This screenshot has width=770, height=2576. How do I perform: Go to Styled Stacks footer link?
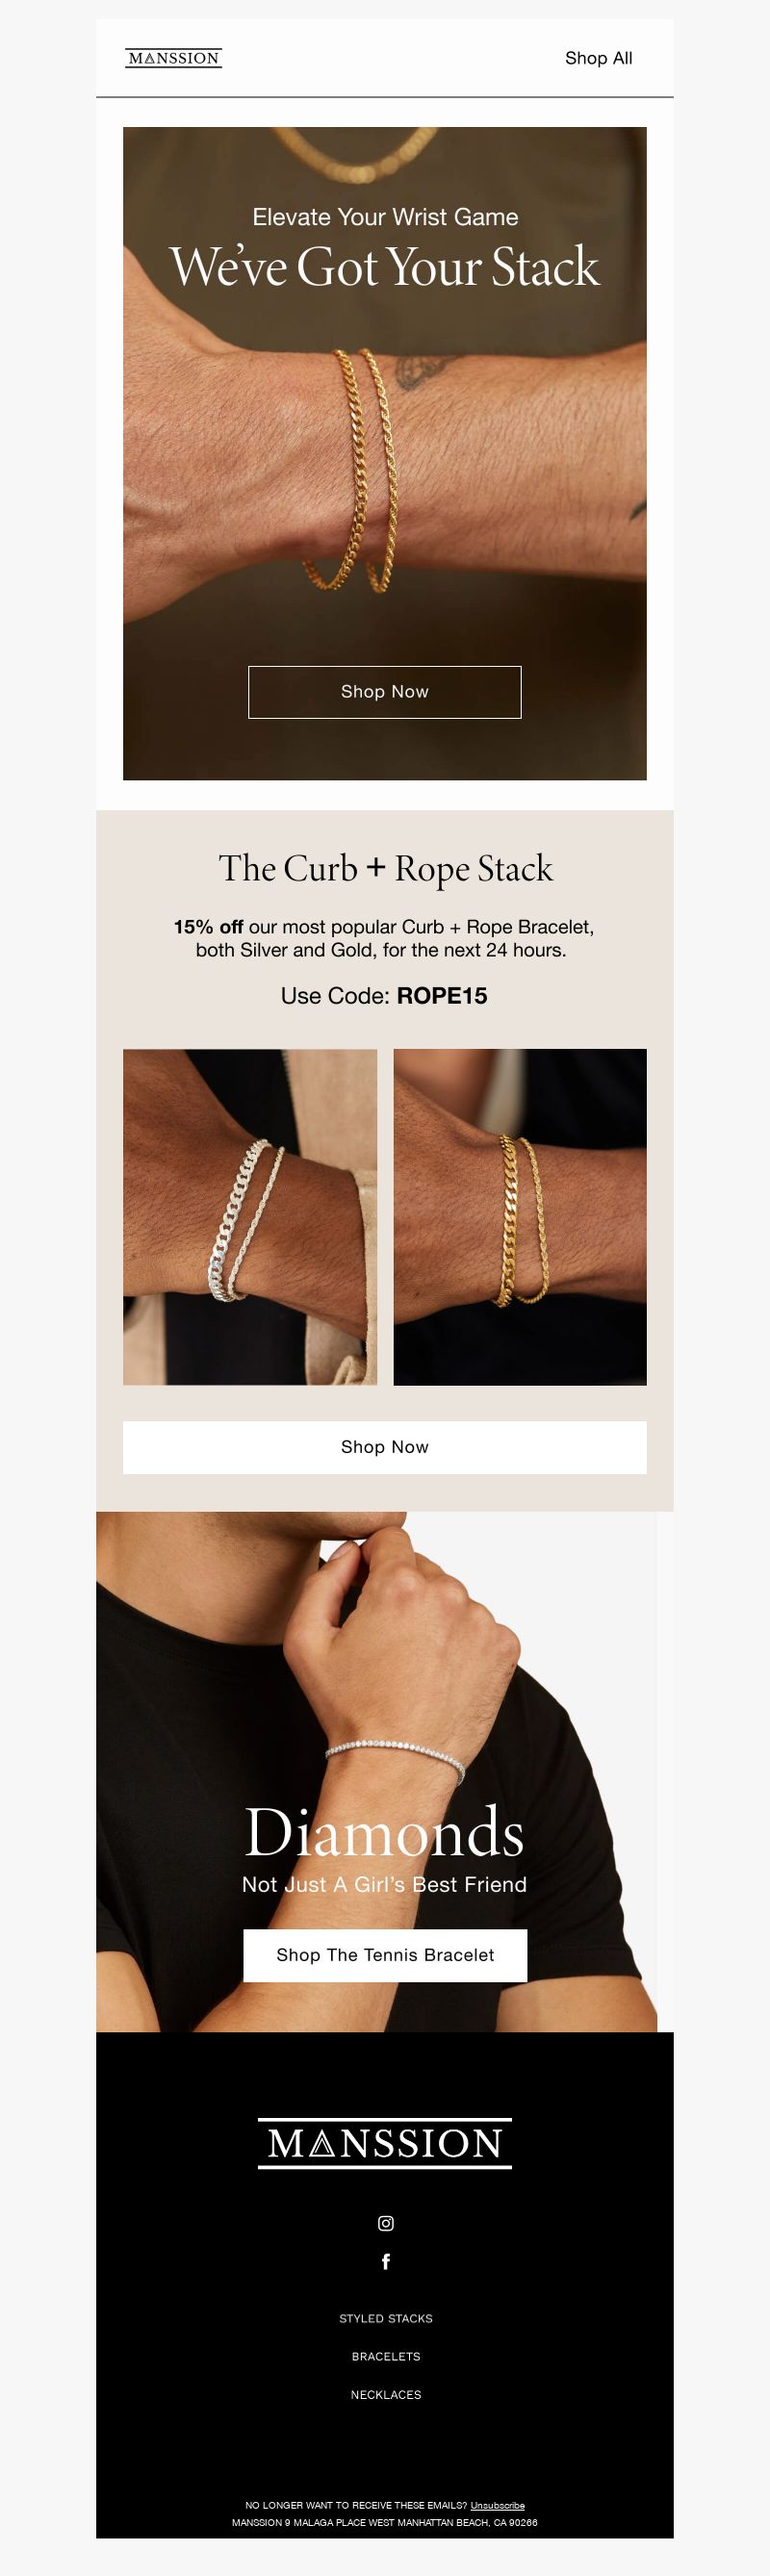[385, 2318]
